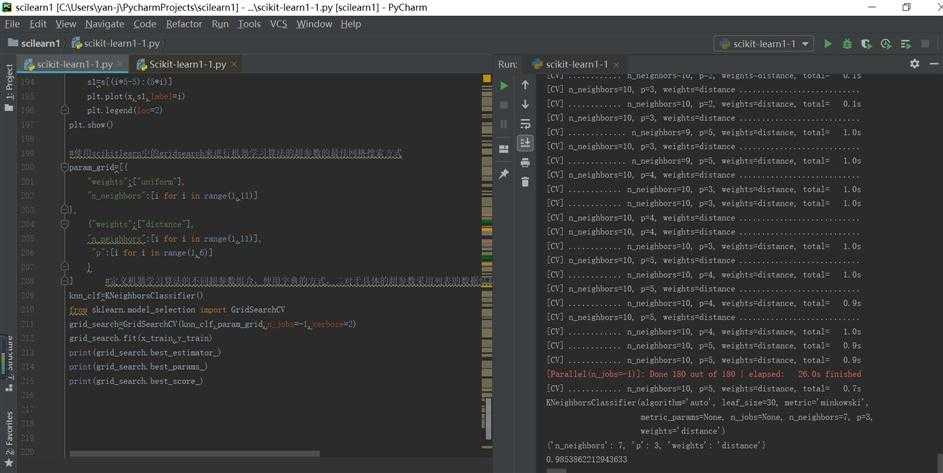Run scikit-learn1-1 from the main toolbar
This screenshot has width=943, height=473.
tap(828, 44)
